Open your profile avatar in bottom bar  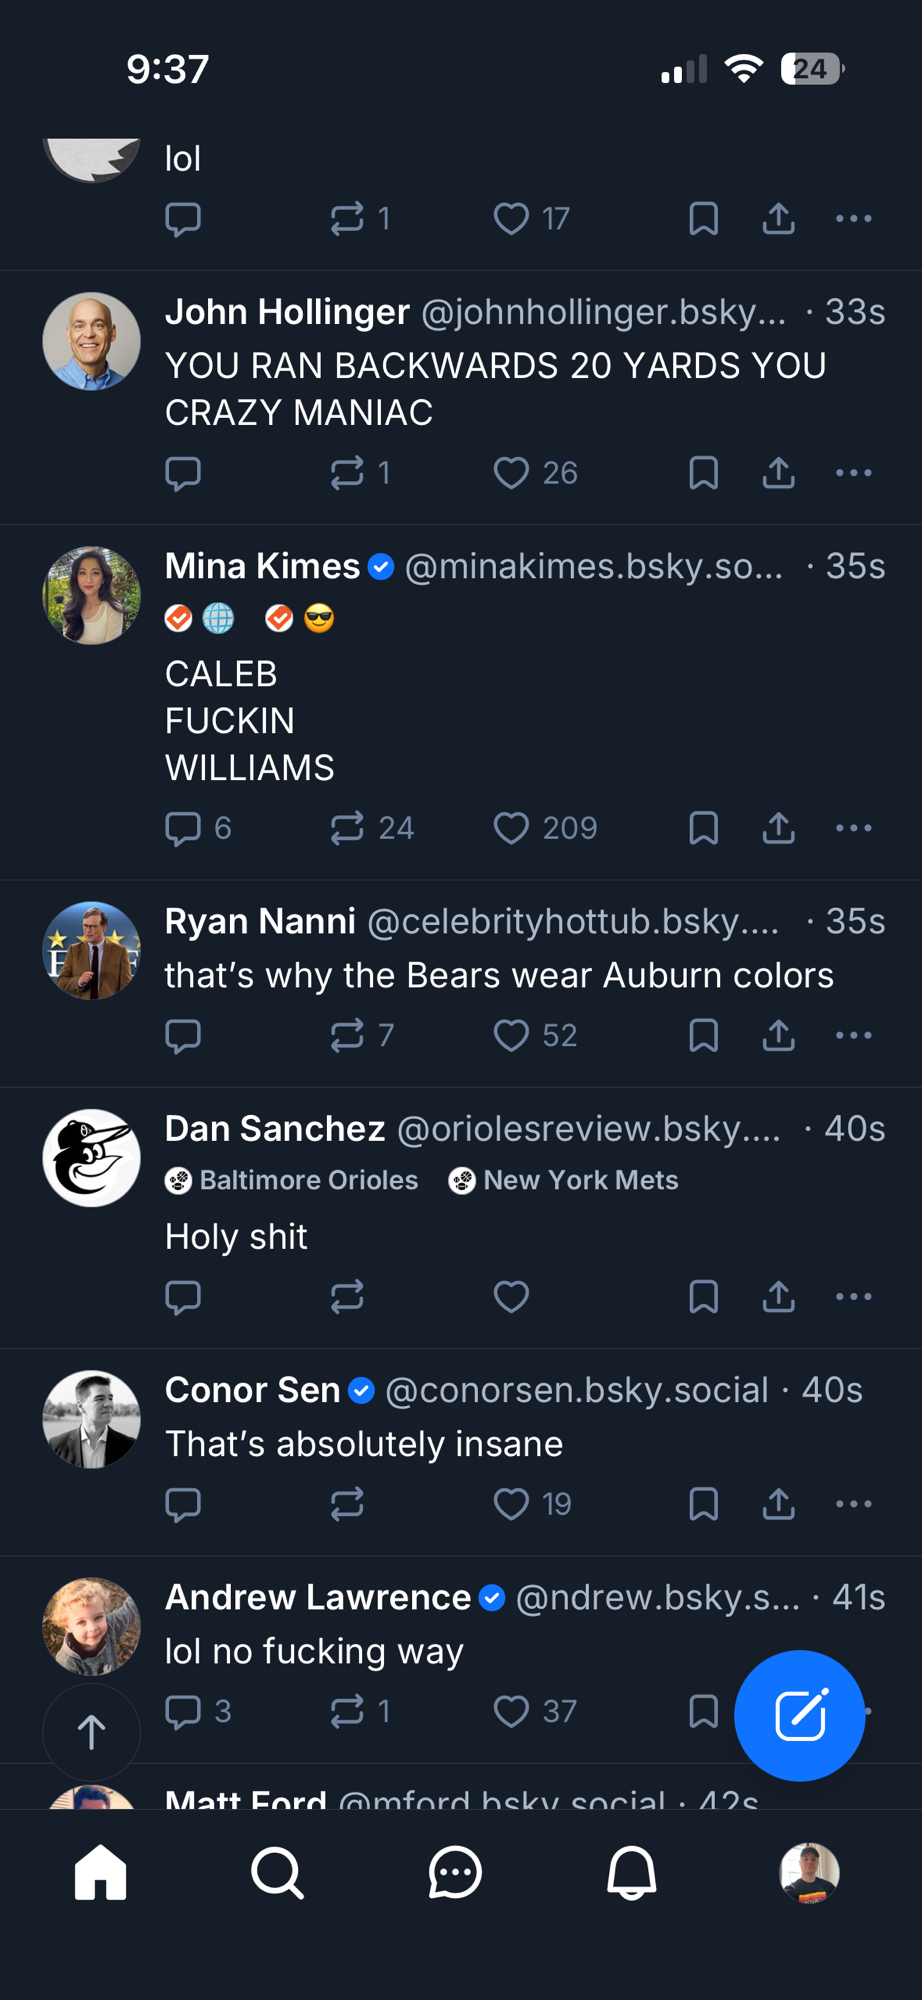[809, 1872]
